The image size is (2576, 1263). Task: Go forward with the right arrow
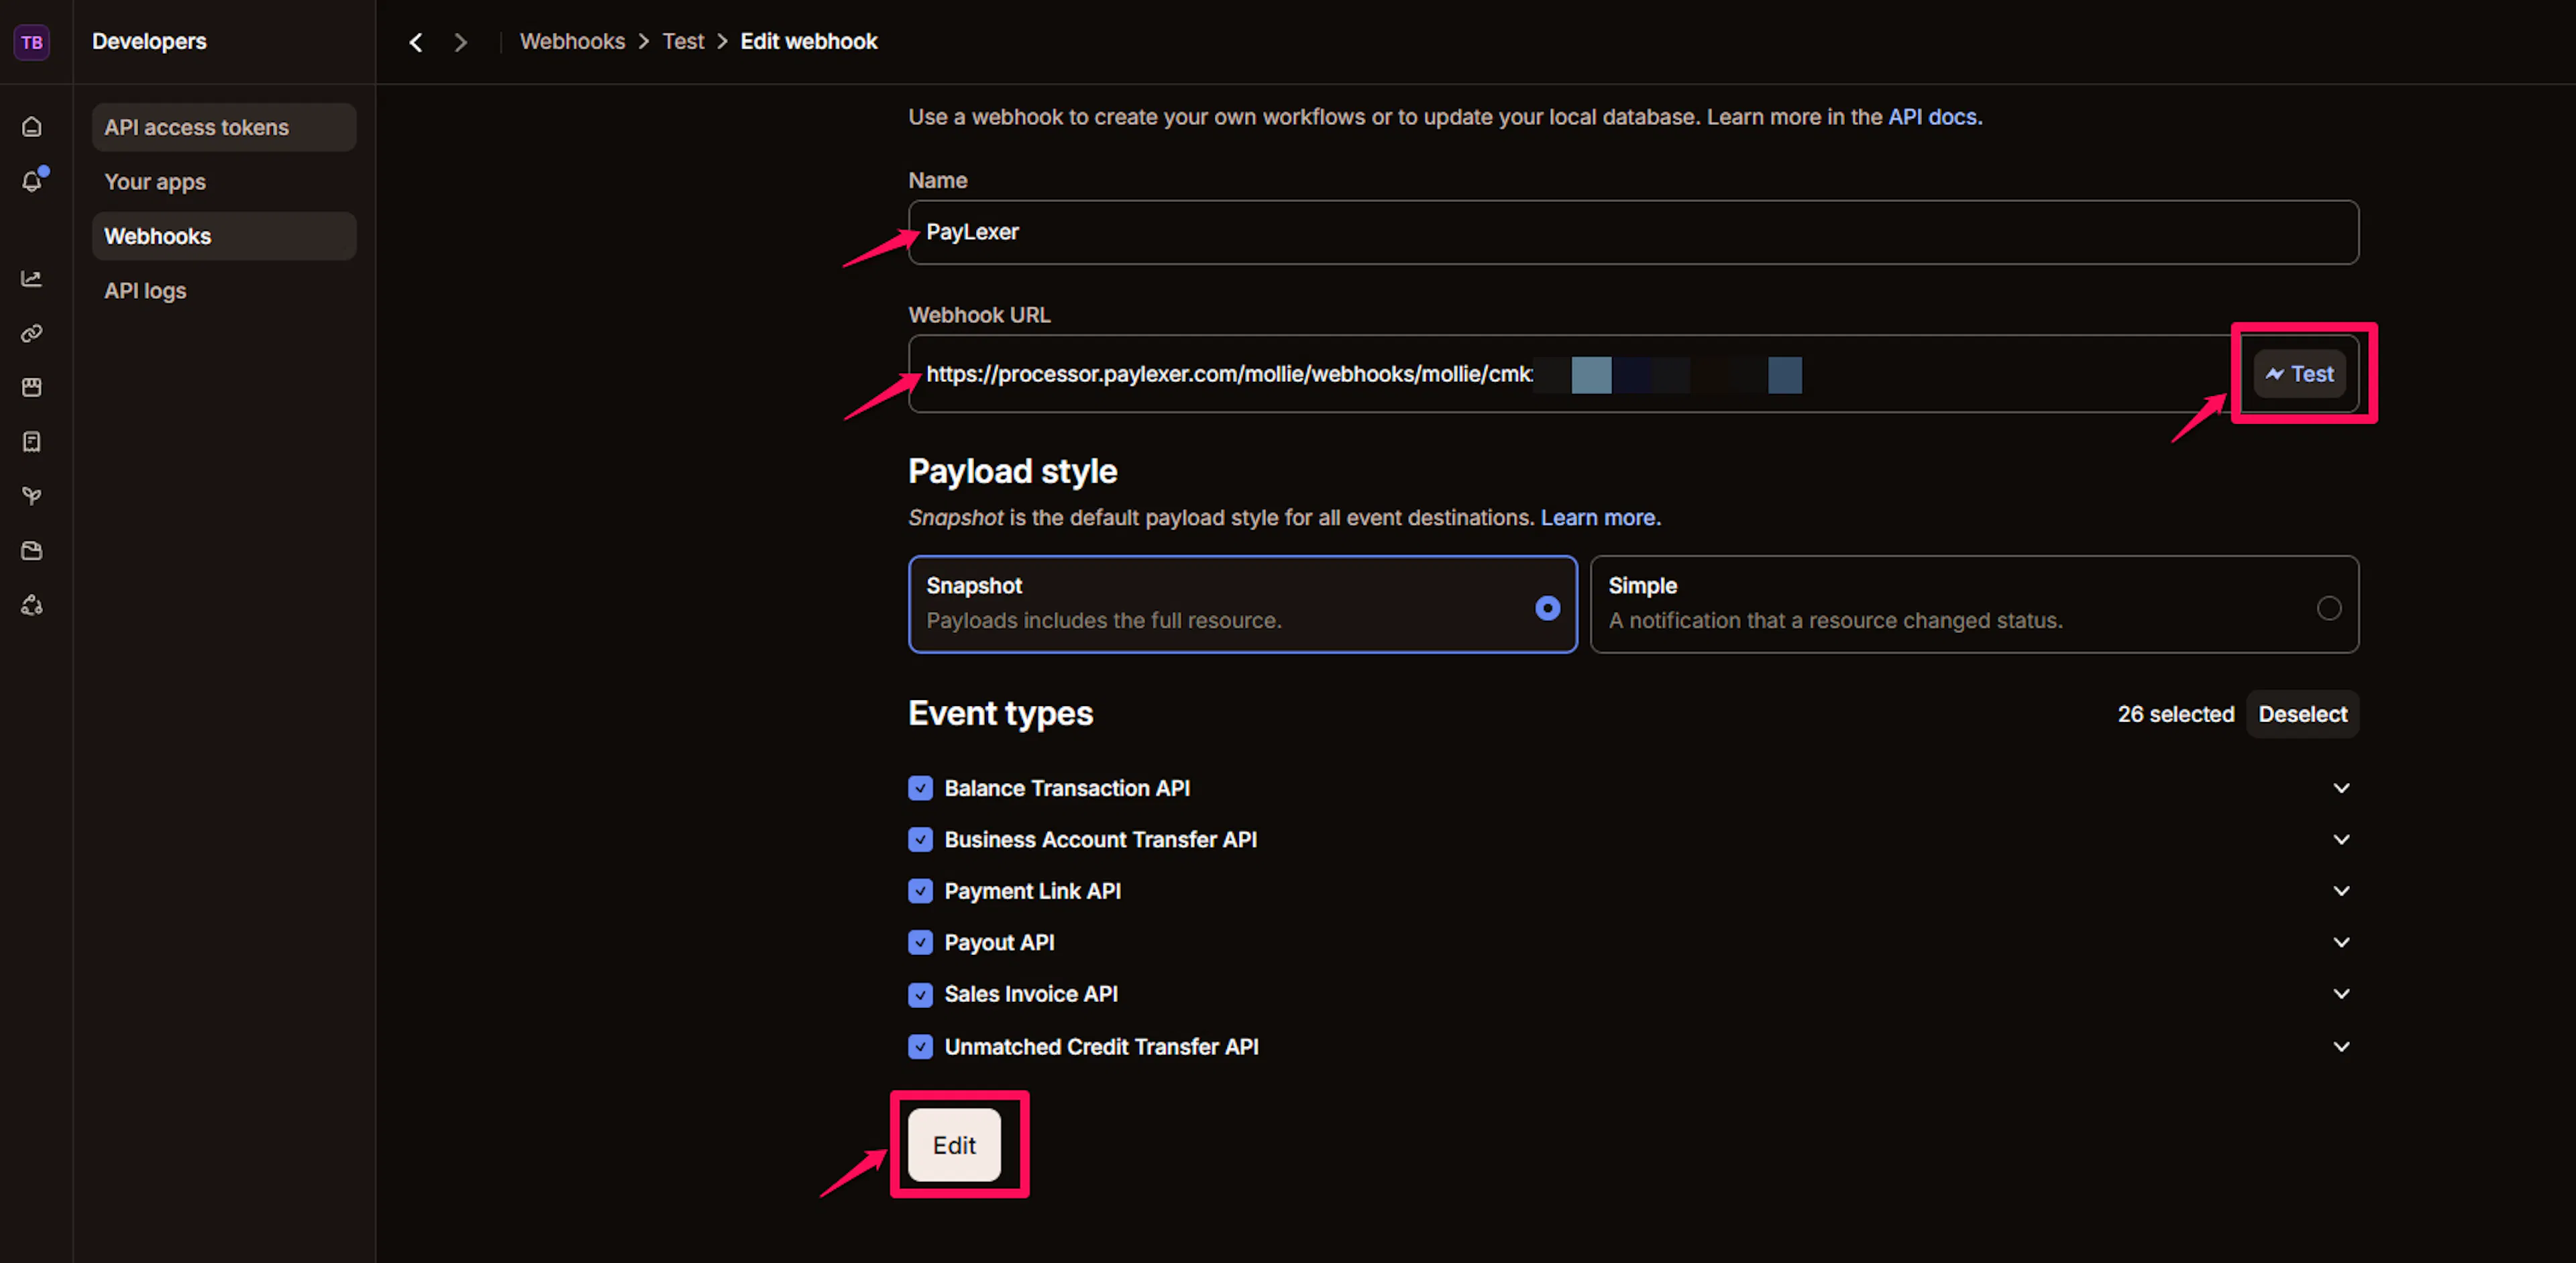(x=460, y=42)
